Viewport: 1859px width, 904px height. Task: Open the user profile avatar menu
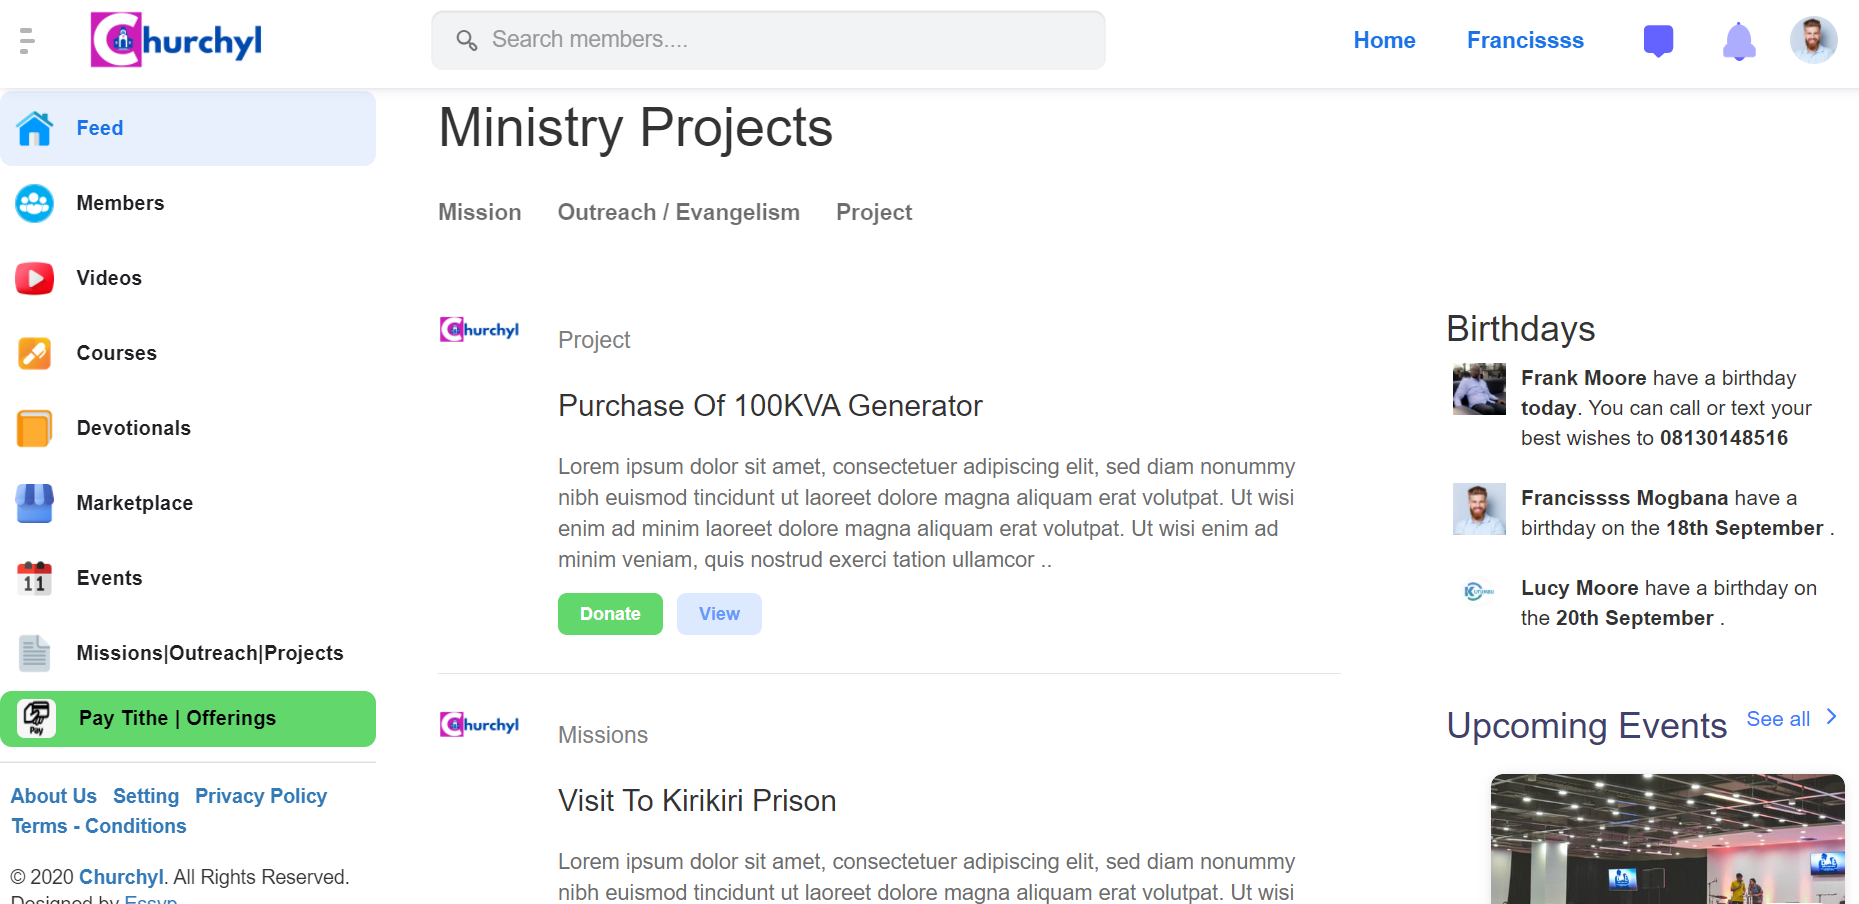(x=1813, y=40)
